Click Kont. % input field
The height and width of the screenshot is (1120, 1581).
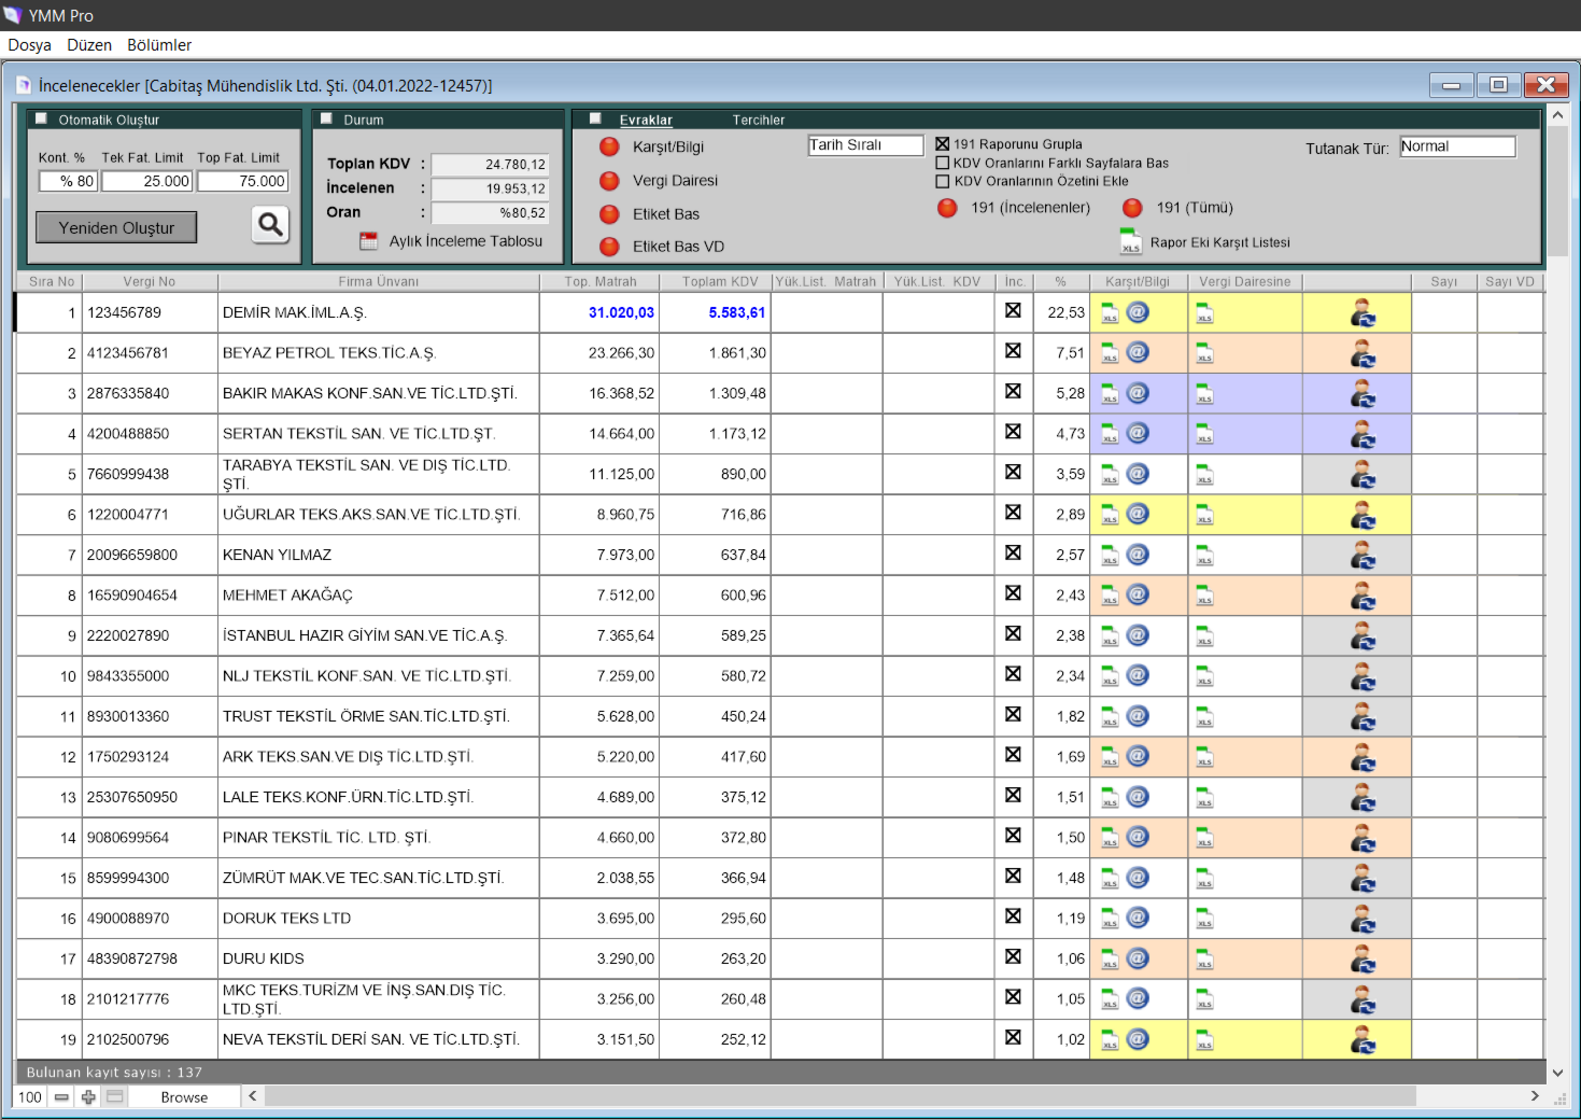point(68,181)
